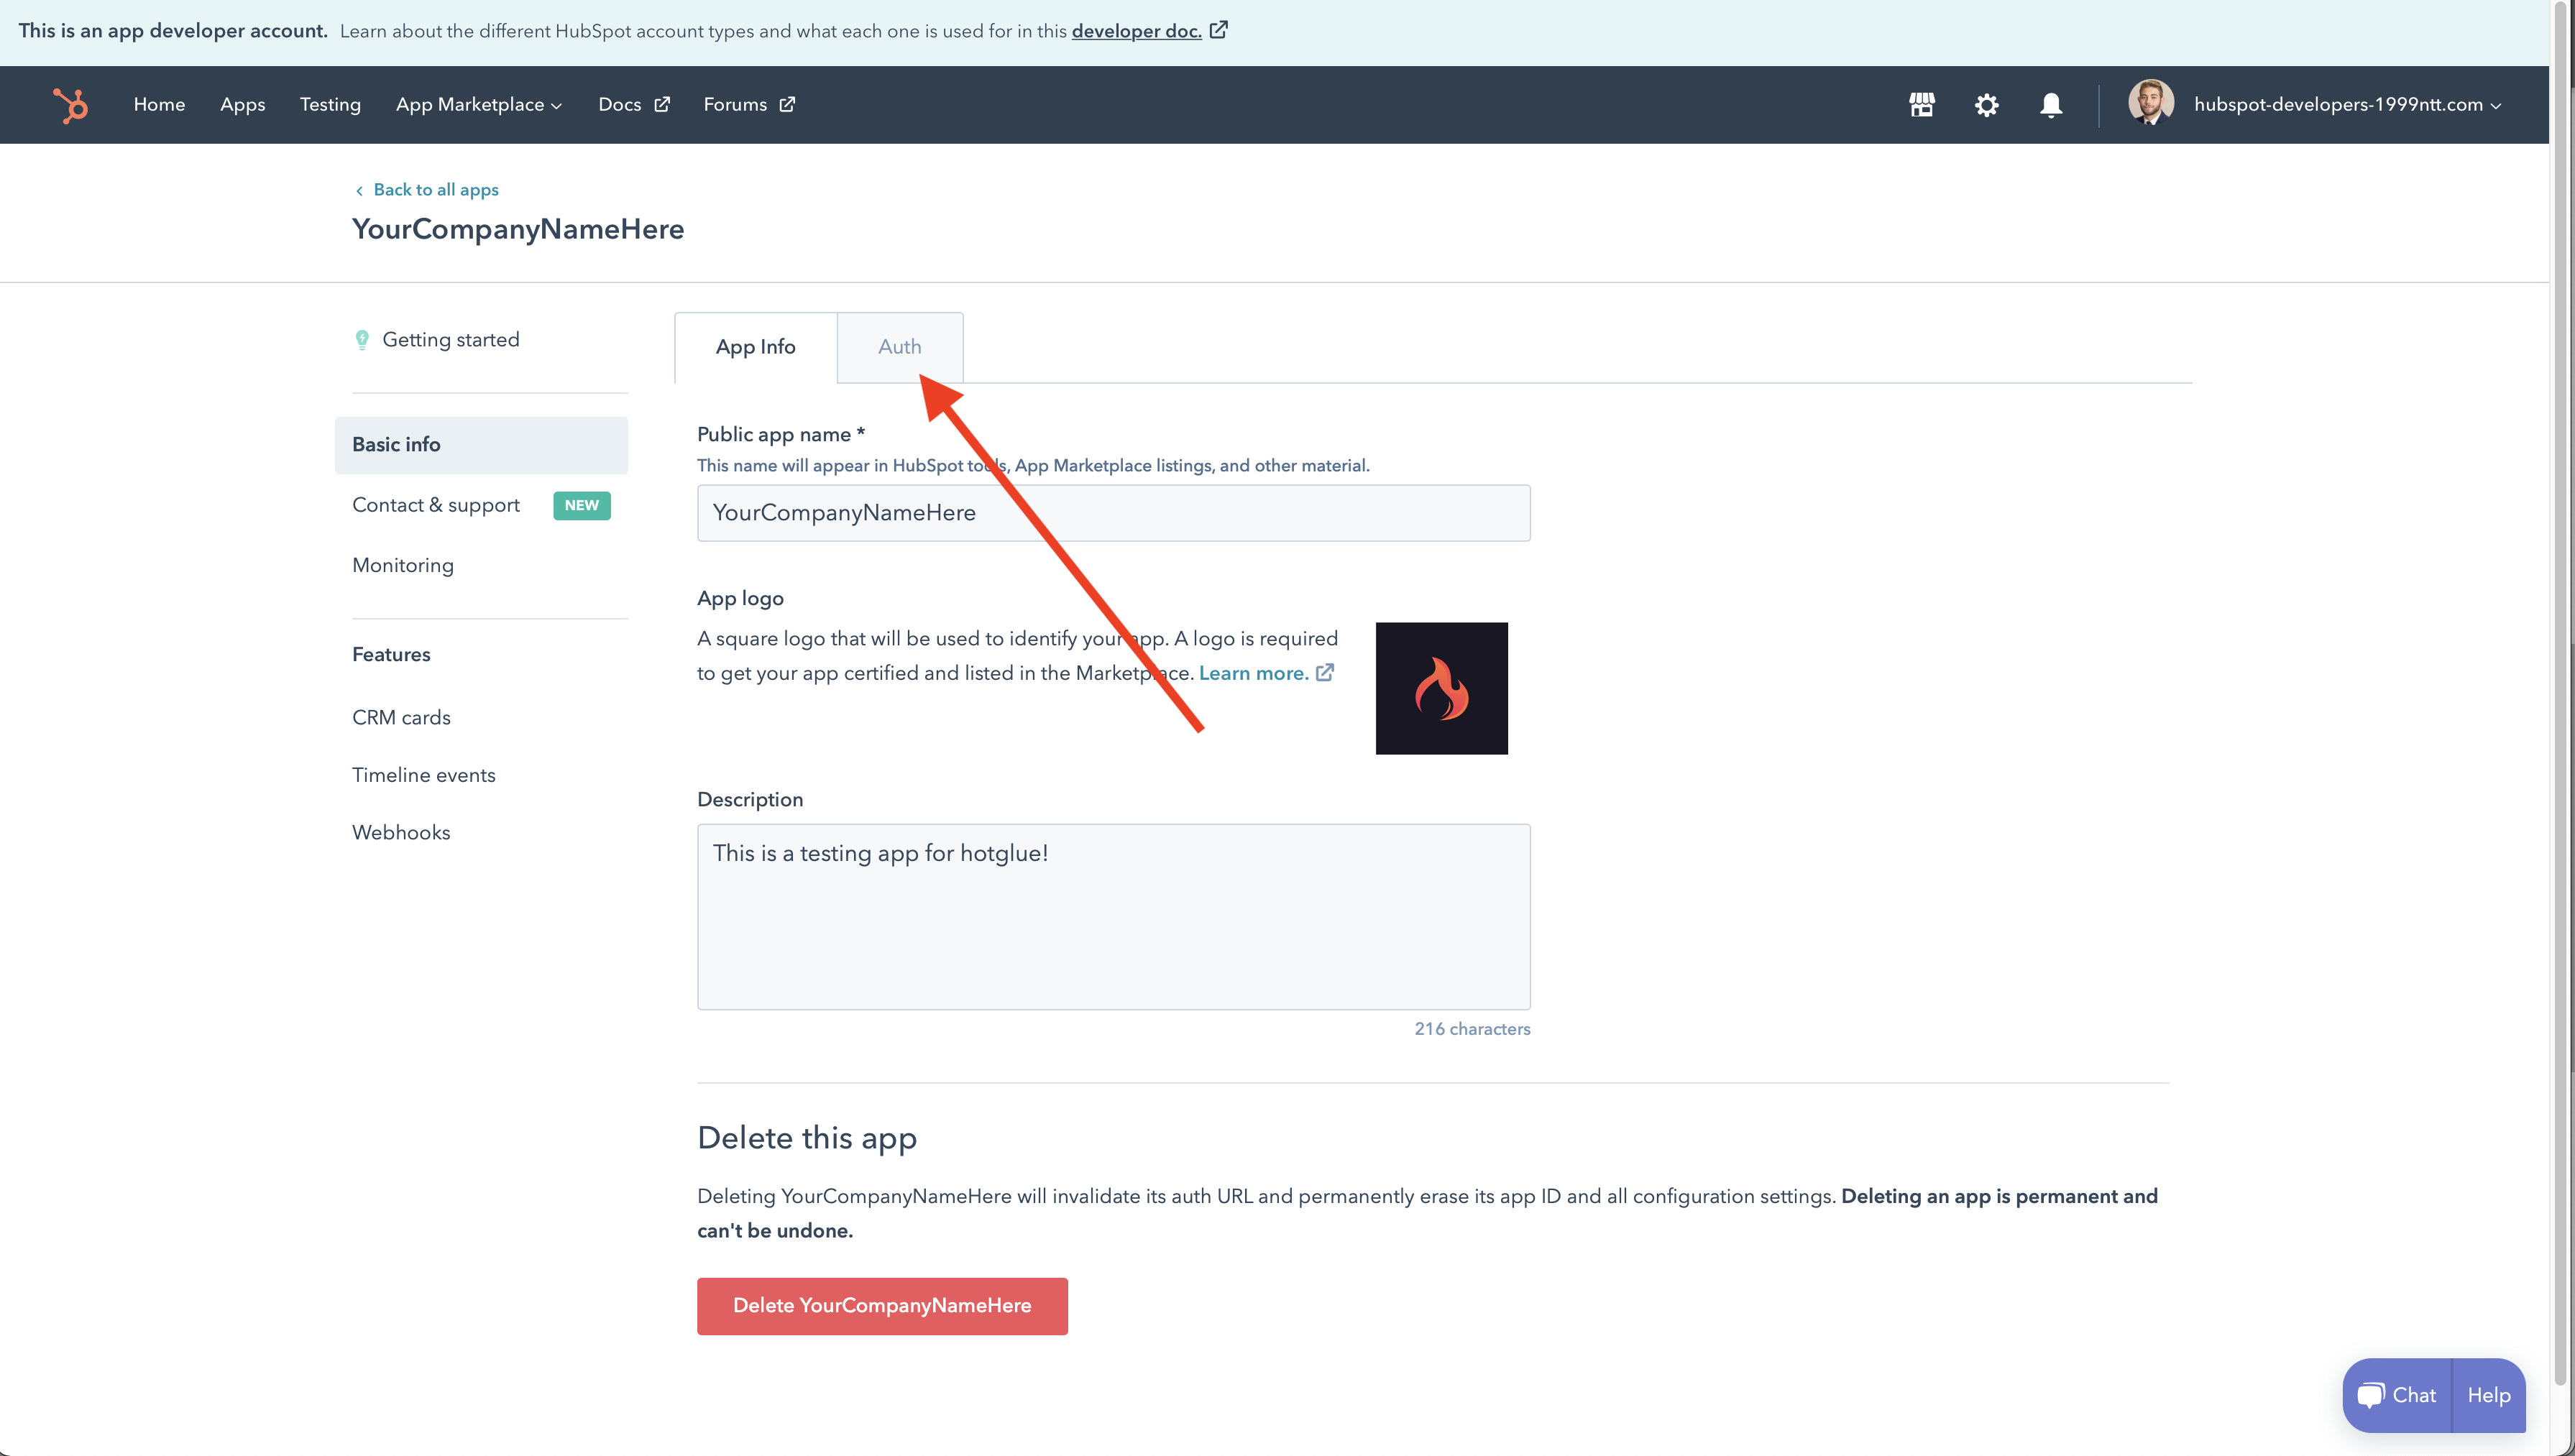Open the developer doc link

[1136, 31]
